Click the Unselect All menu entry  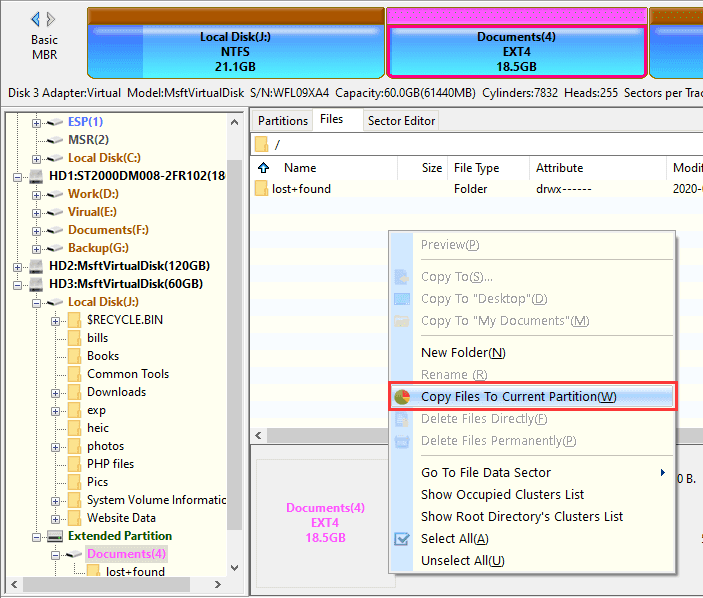(462, 561)
